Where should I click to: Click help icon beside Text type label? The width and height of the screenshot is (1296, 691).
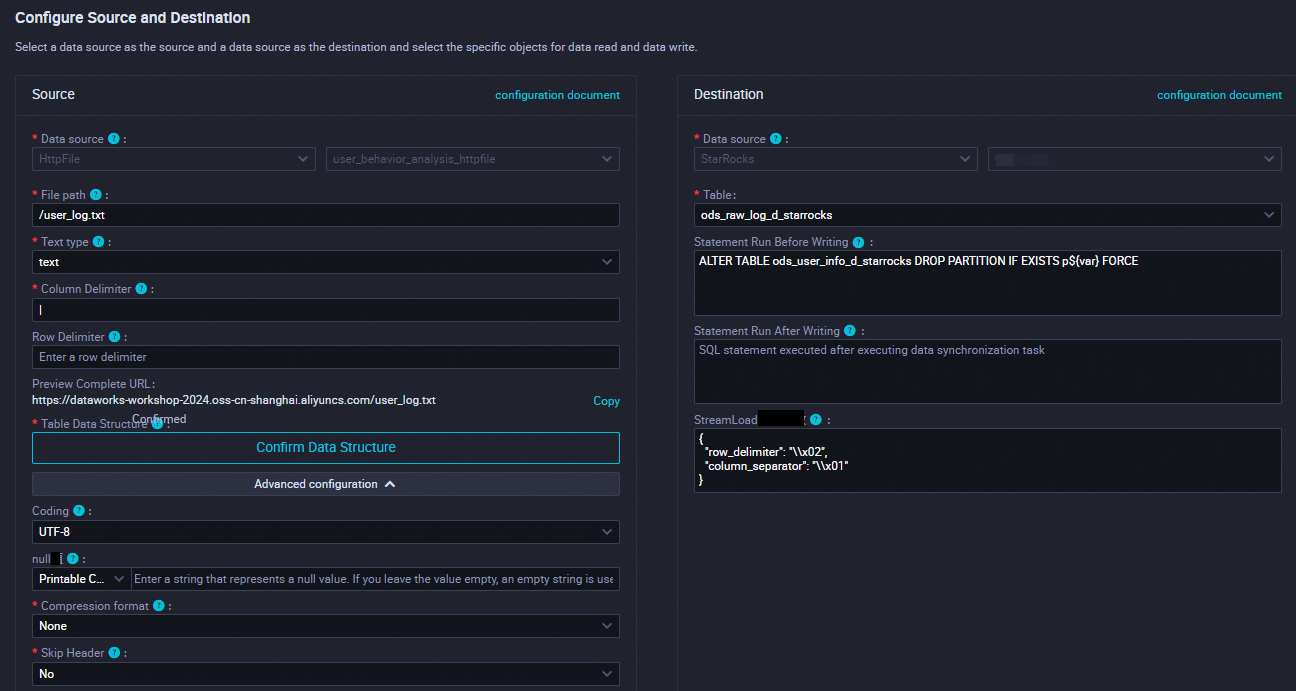point(98,242)
